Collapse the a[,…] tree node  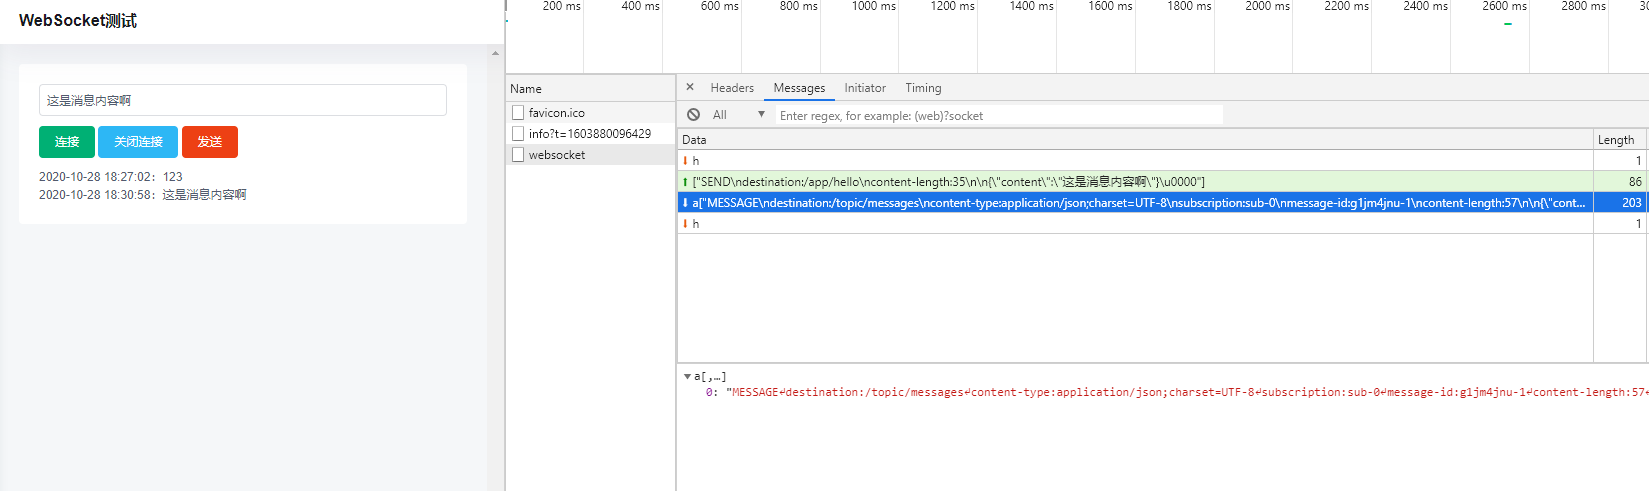[x=687, y=377]
